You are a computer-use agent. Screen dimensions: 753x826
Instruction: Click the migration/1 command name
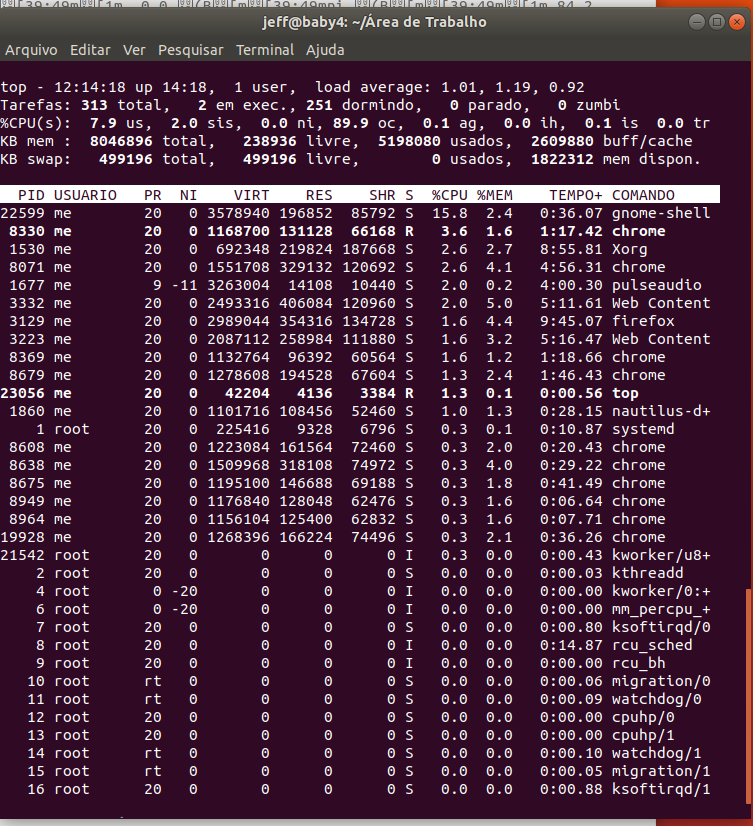pos(661,771)
